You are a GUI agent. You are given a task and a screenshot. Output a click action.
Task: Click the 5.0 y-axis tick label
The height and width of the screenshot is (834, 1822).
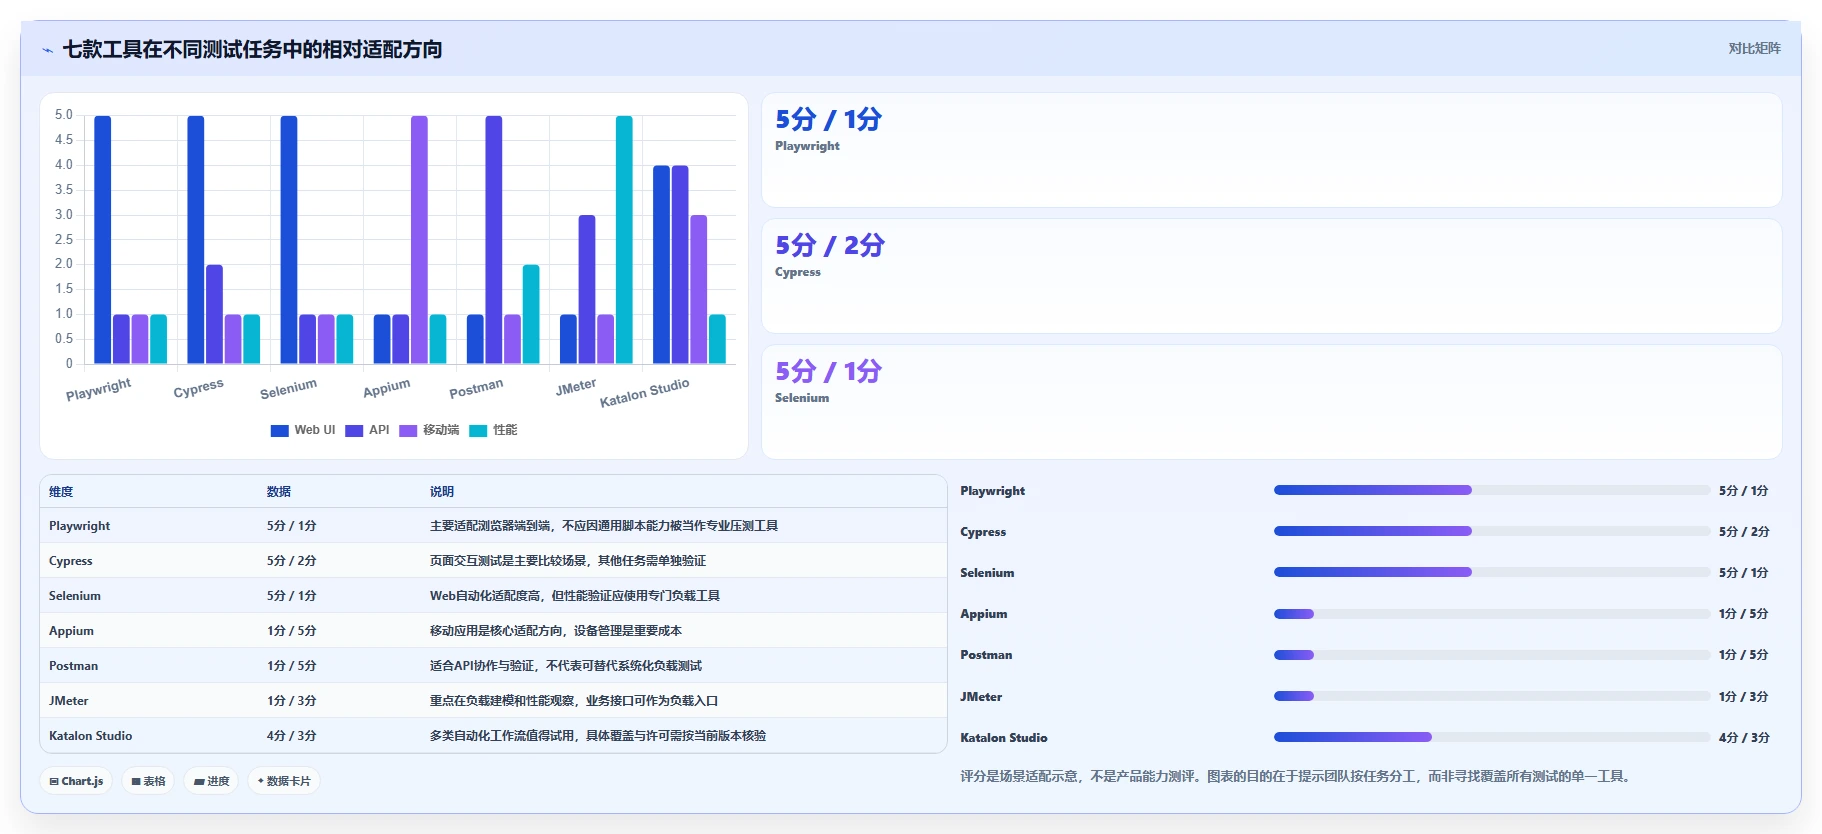coord(64,115)
